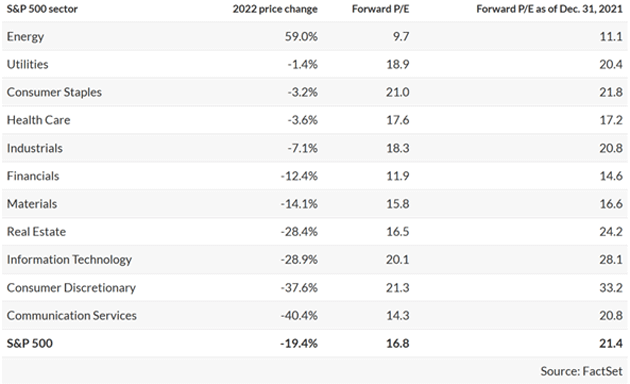The image size is (630, 384).
Task: Select the Information Technology row label
Action: pyautogui.click(x=69, y=260)
